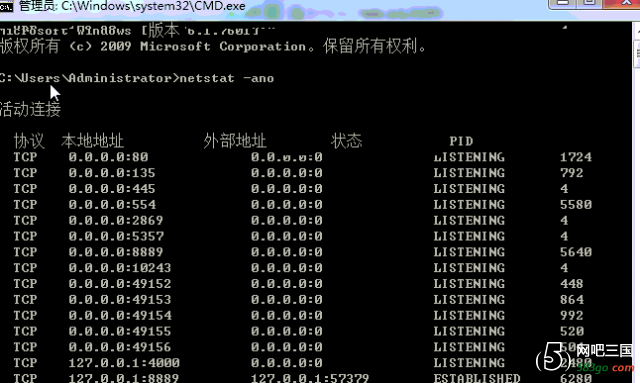Click local address 0.0.0.0:49155
The image size is (640, 383).
point(120,331)
